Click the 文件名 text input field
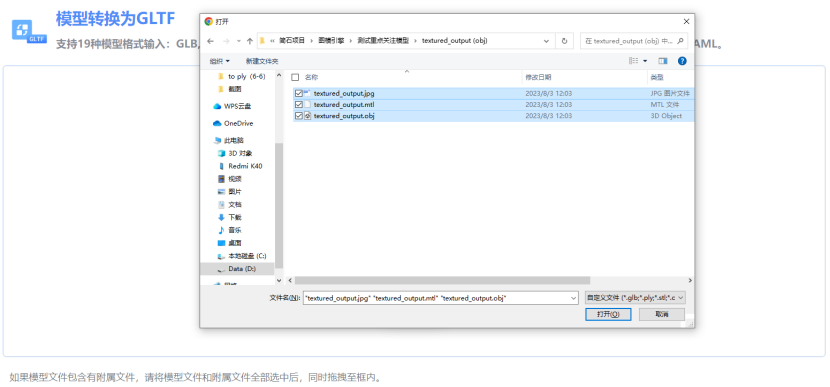830x387 pixels. (437, 299)
